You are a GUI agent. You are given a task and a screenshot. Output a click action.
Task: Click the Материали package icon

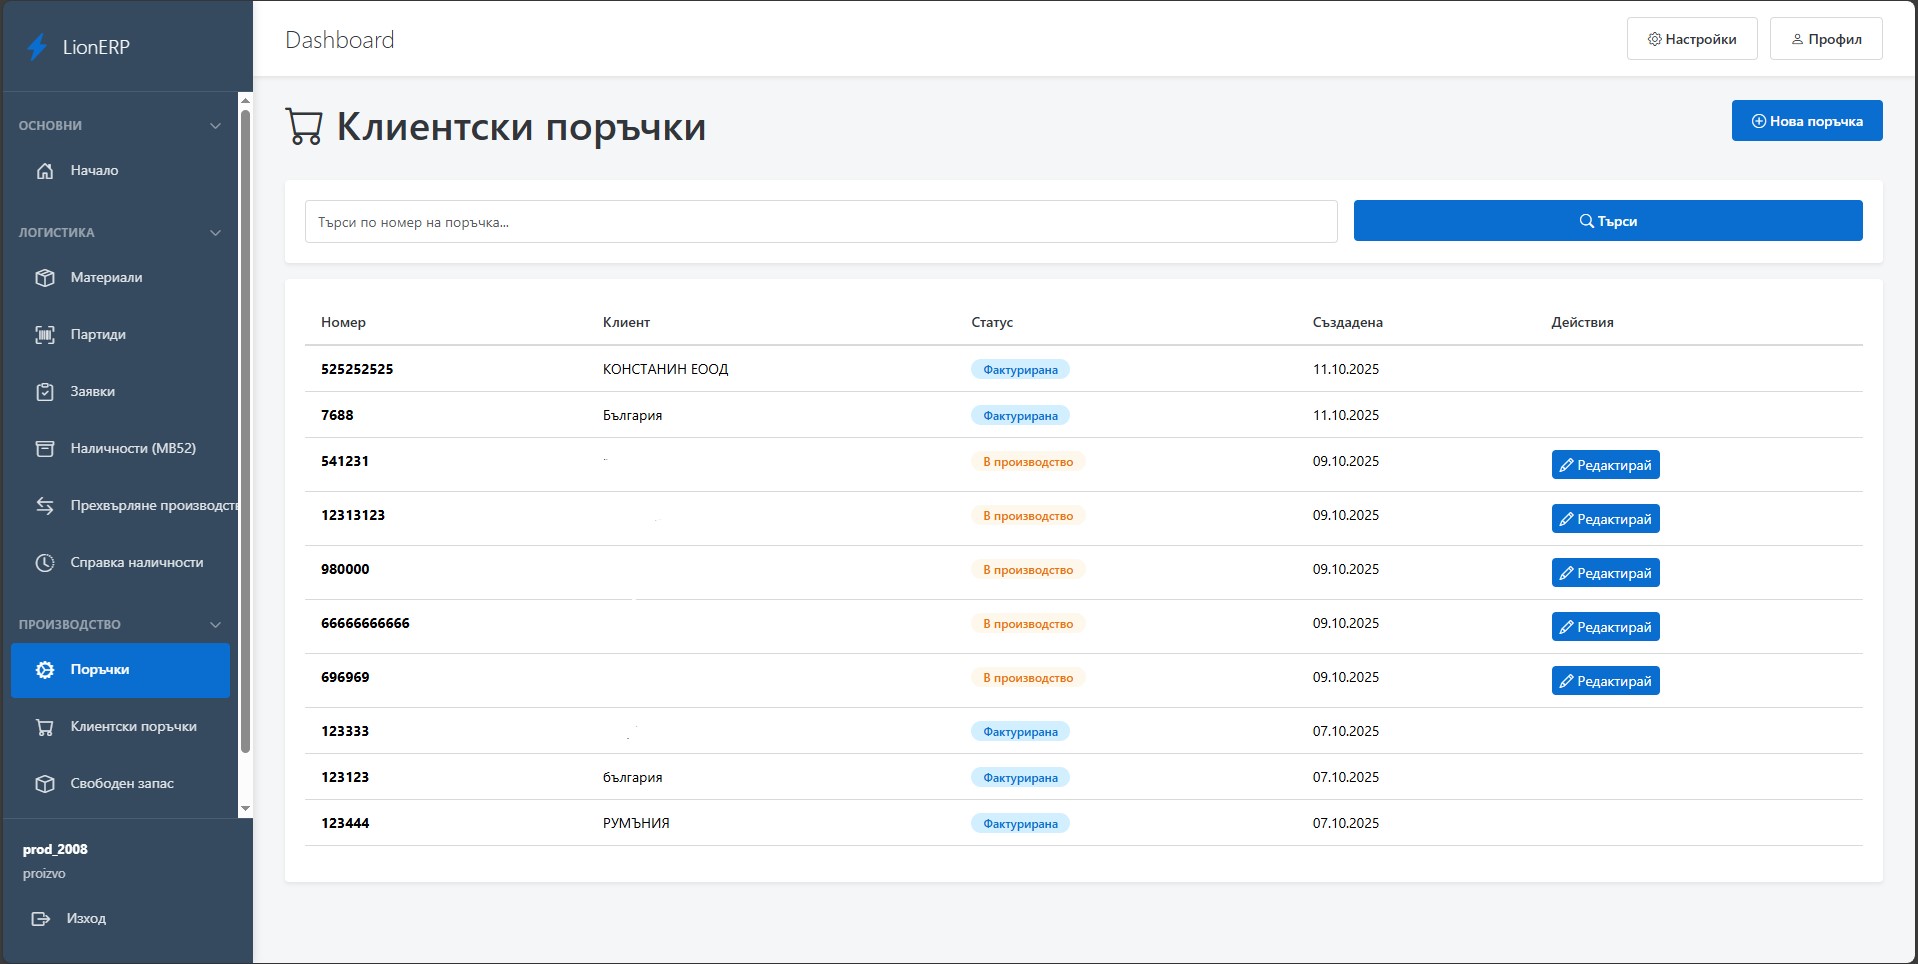tap(45, 278)
